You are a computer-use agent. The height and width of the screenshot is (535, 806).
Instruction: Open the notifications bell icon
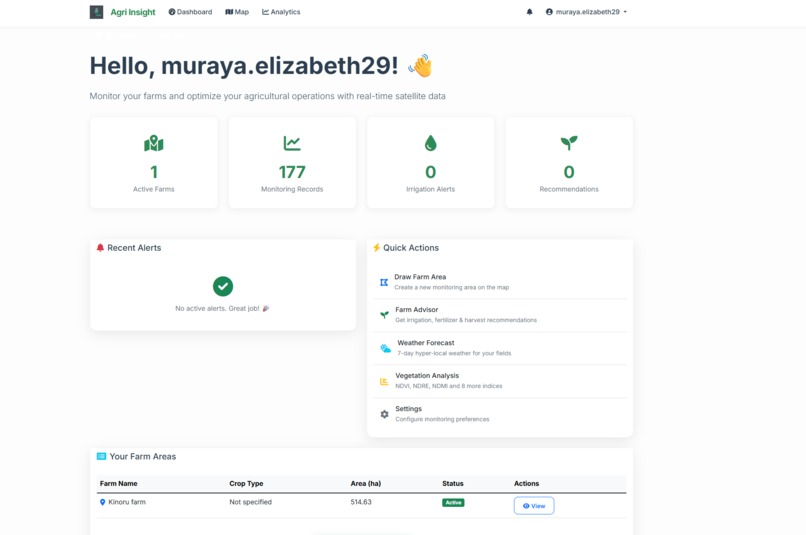pos(529,12)
